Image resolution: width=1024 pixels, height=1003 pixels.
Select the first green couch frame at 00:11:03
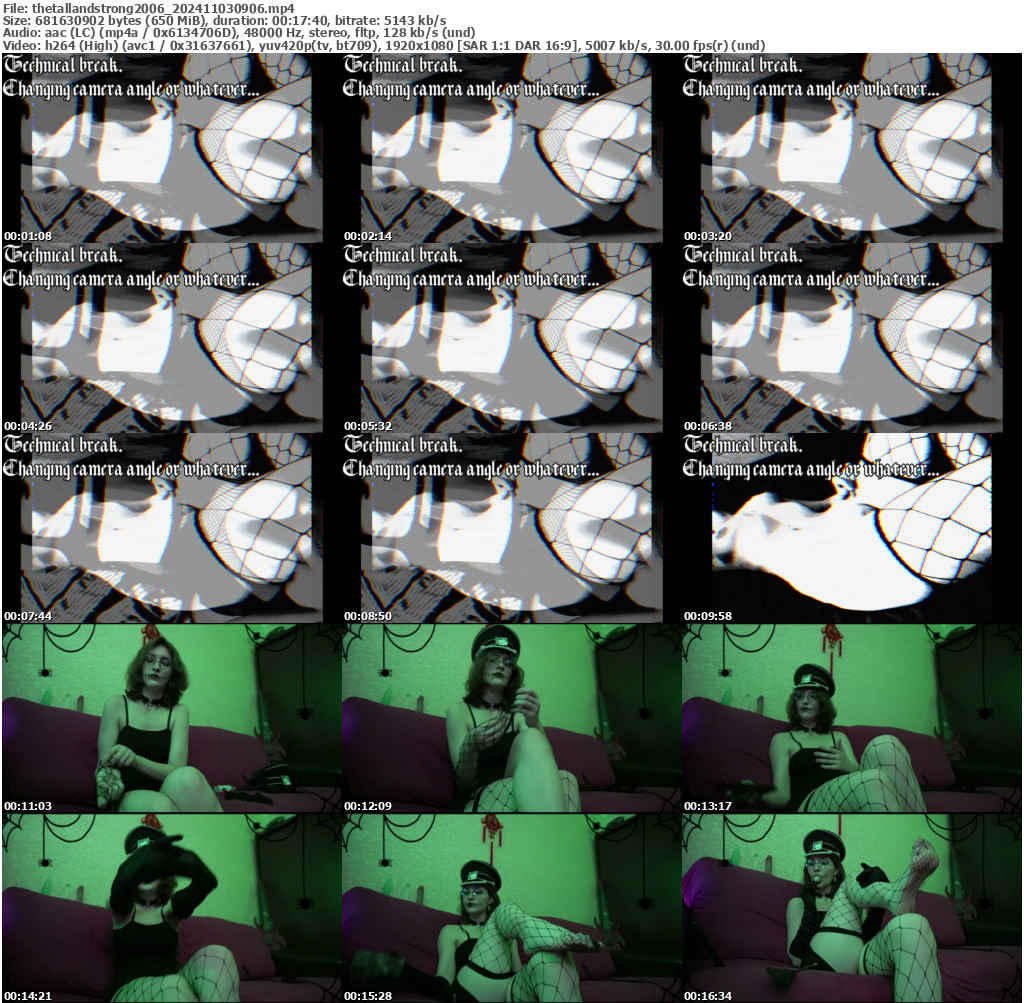(170, 715)
